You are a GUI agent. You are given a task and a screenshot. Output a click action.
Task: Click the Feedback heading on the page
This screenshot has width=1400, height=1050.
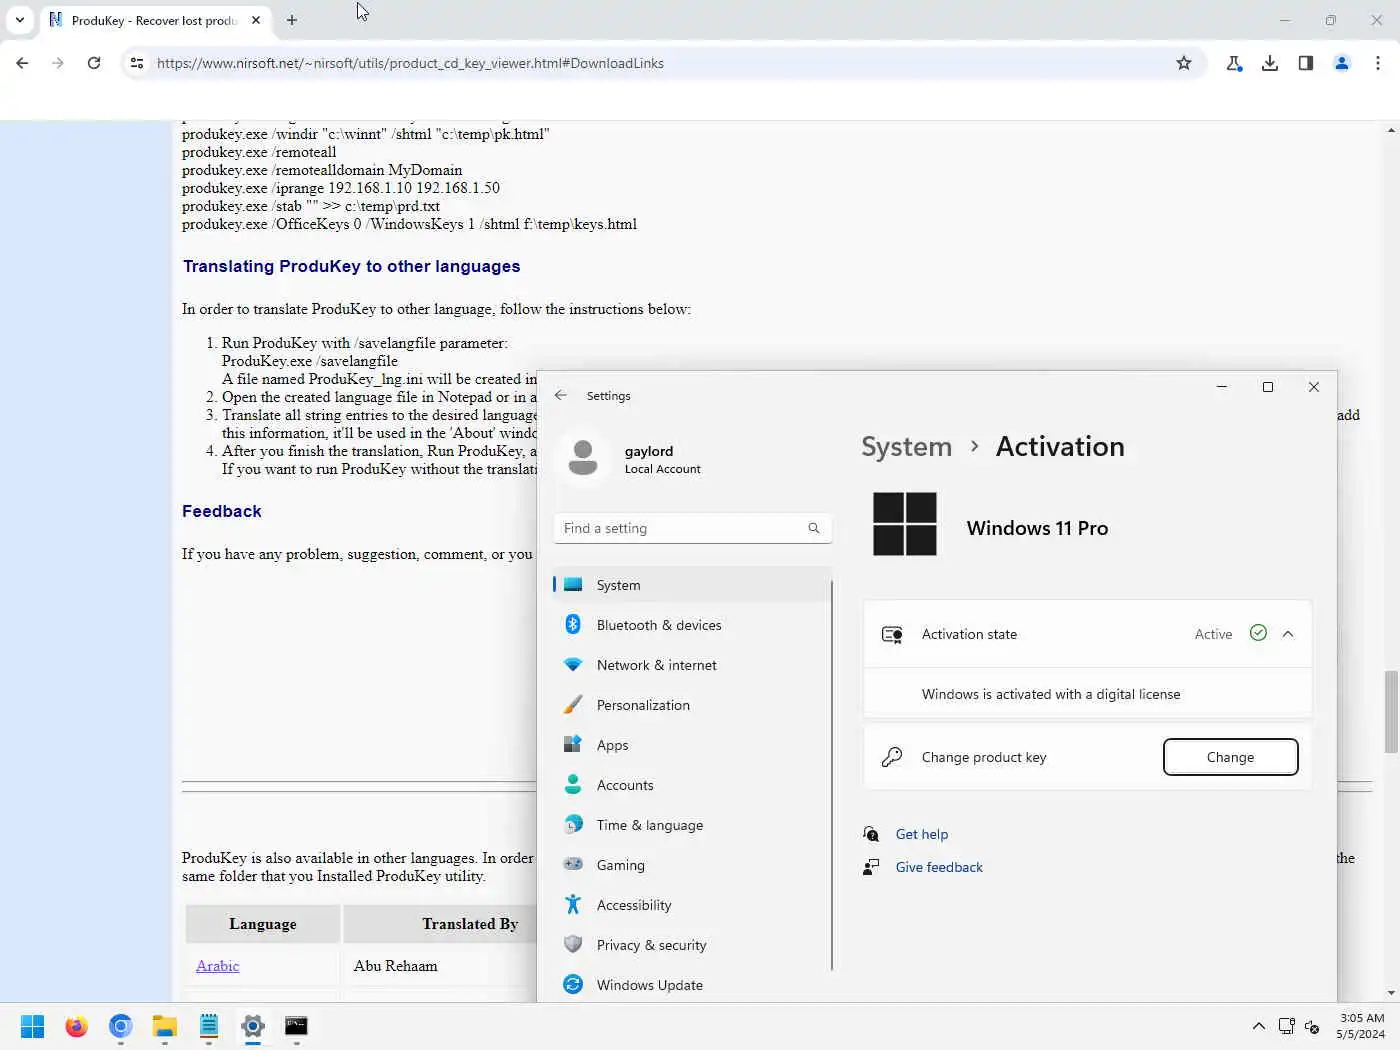(221, 511)
